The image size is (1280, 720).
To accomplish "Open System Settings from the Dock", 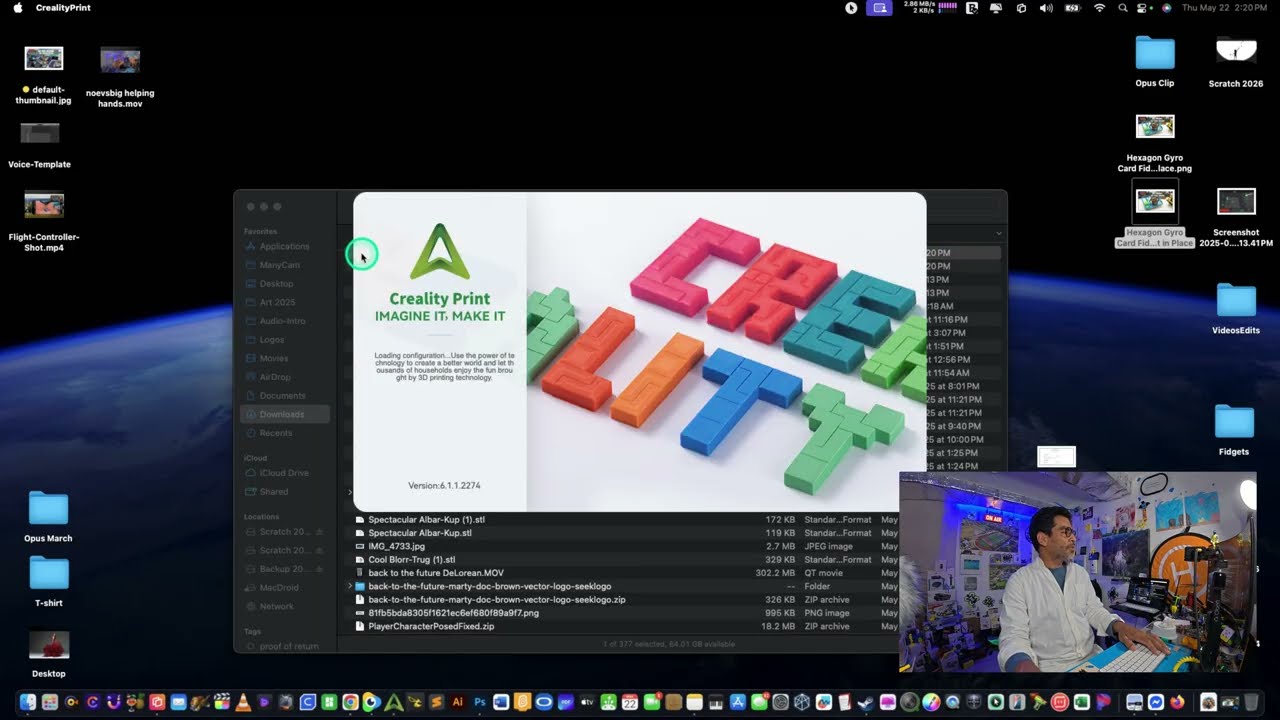I will (x=781, y=702).
